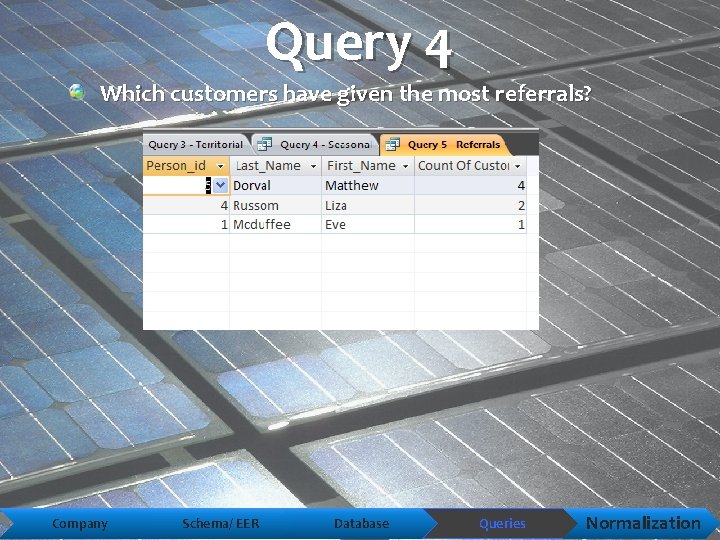Image resolution: width=720 pixels, height=540 pixels.
Task: Select the First_Name column header
Action: [368, 166]
